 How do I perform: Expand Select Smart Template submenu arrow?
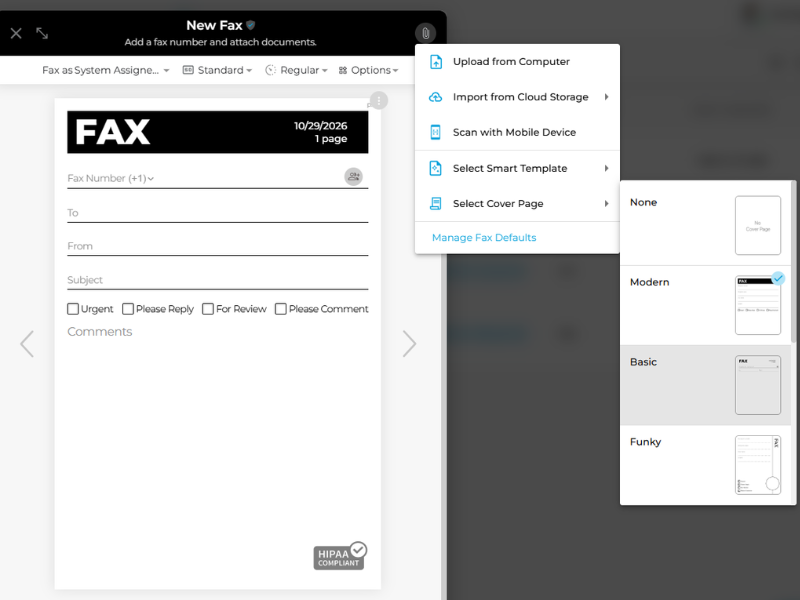607,168
